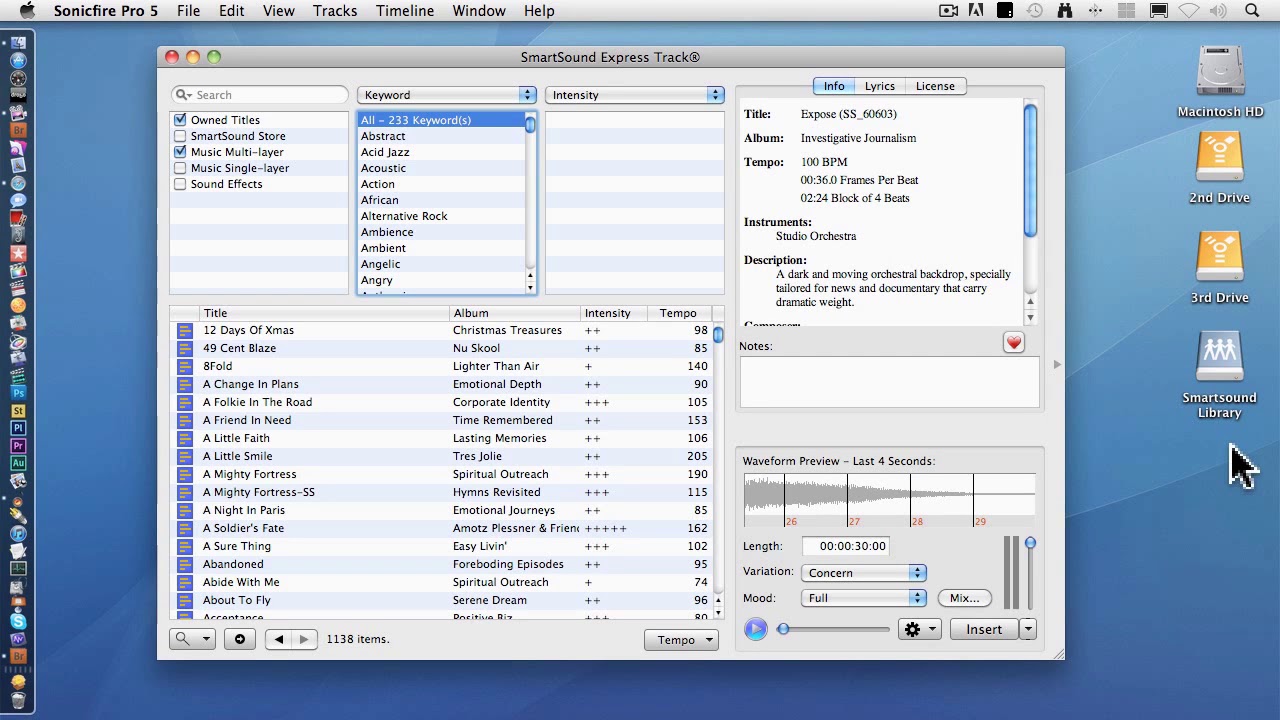Sort by Album column header
This screenshot has width=1280, height=720.
(x=514, y=313)
